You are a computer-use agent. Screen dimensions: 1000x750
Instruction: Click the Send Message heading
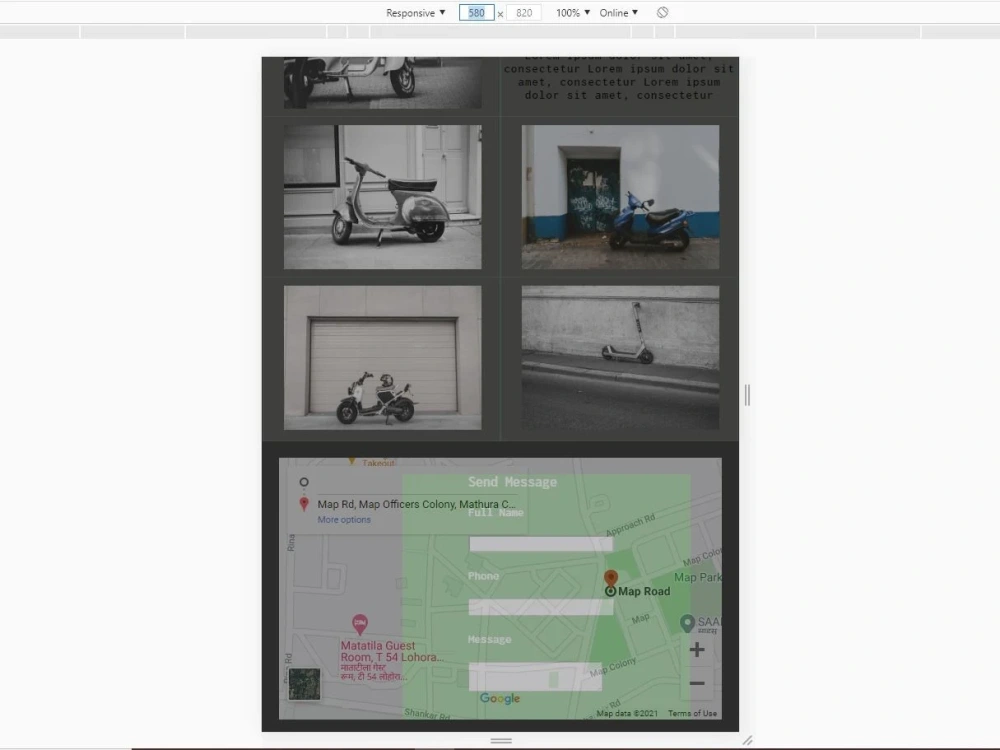pyautogui.click(x=512, y=482)
